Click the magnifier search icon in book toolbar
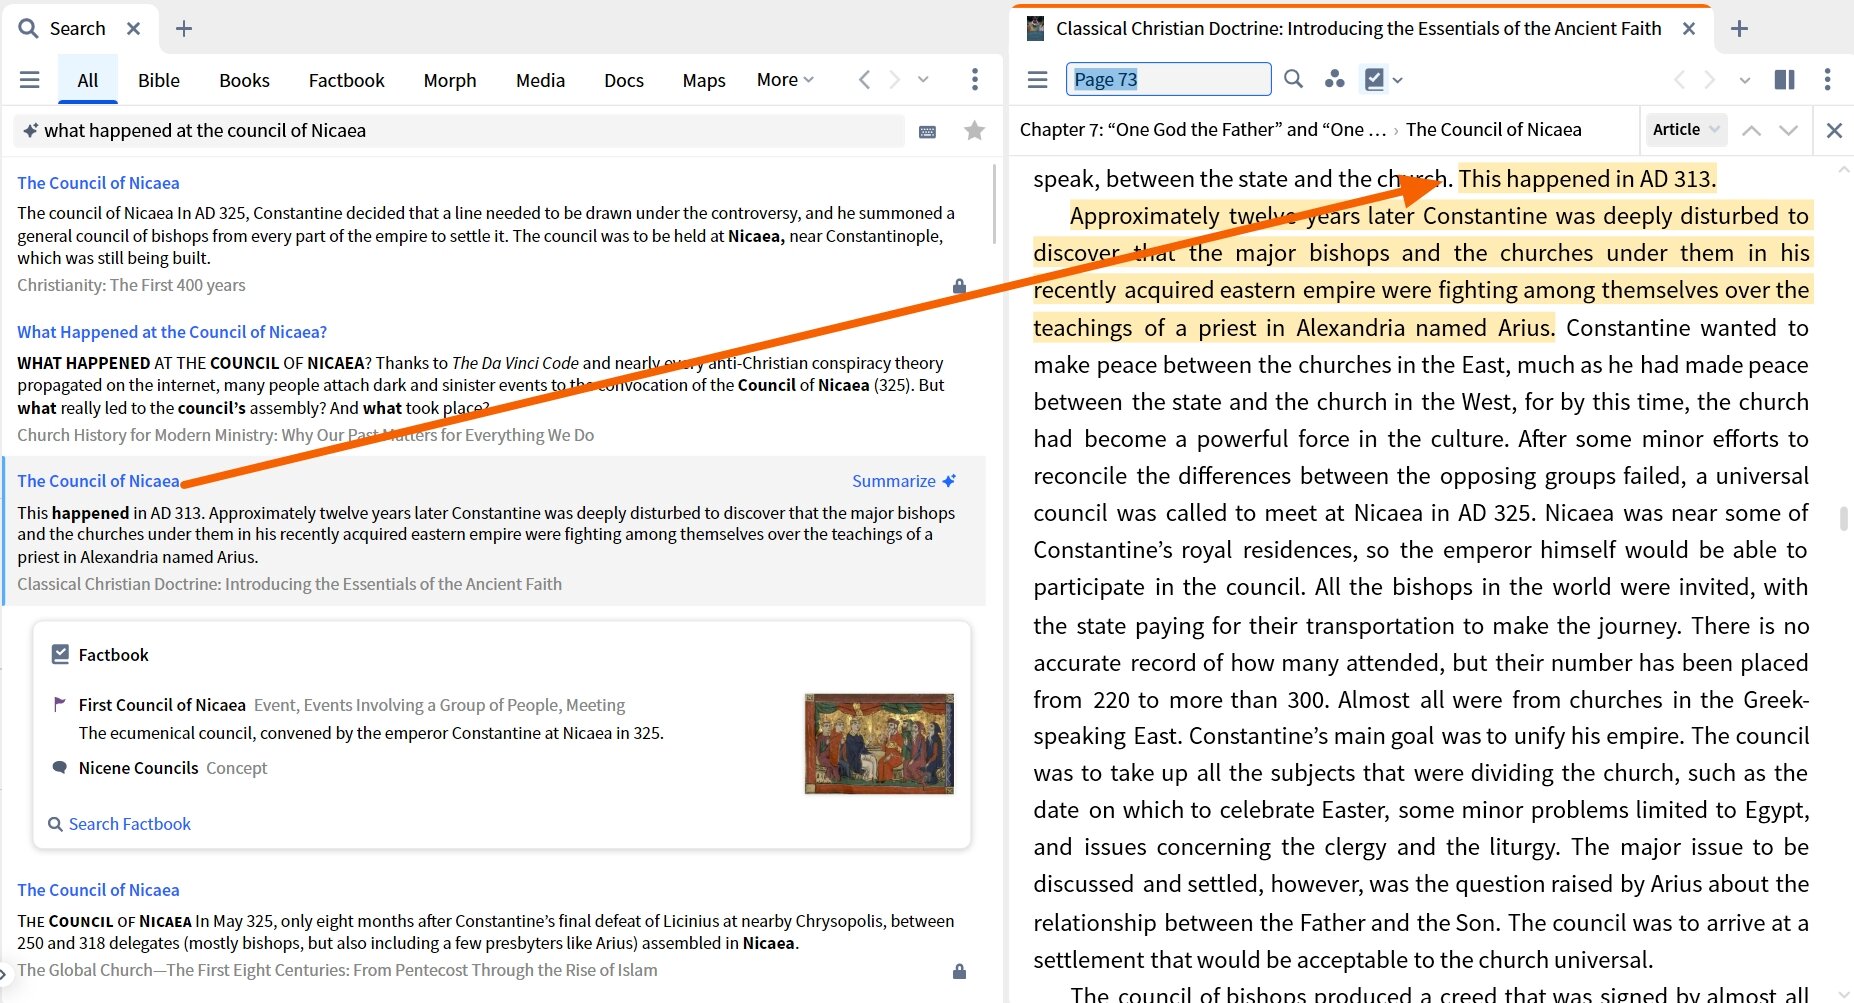This screenshot has height=1003, width=1854. 1293,79
